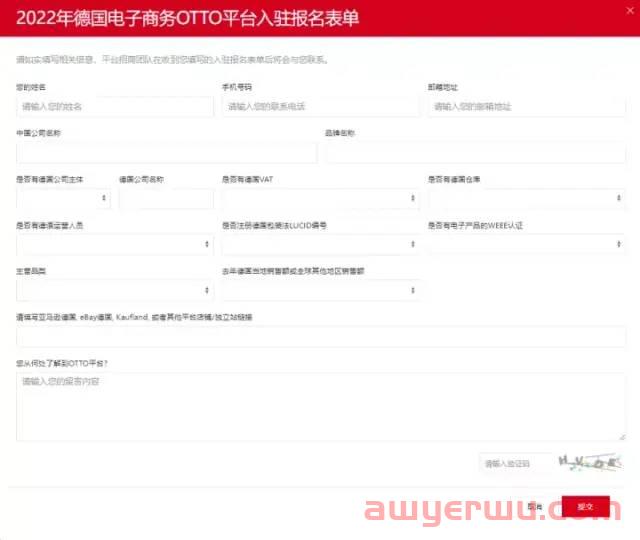Screen dimensions: 640x540
Task: Open the WEEE认证 certification dropdown
Action: click(527, 244)
